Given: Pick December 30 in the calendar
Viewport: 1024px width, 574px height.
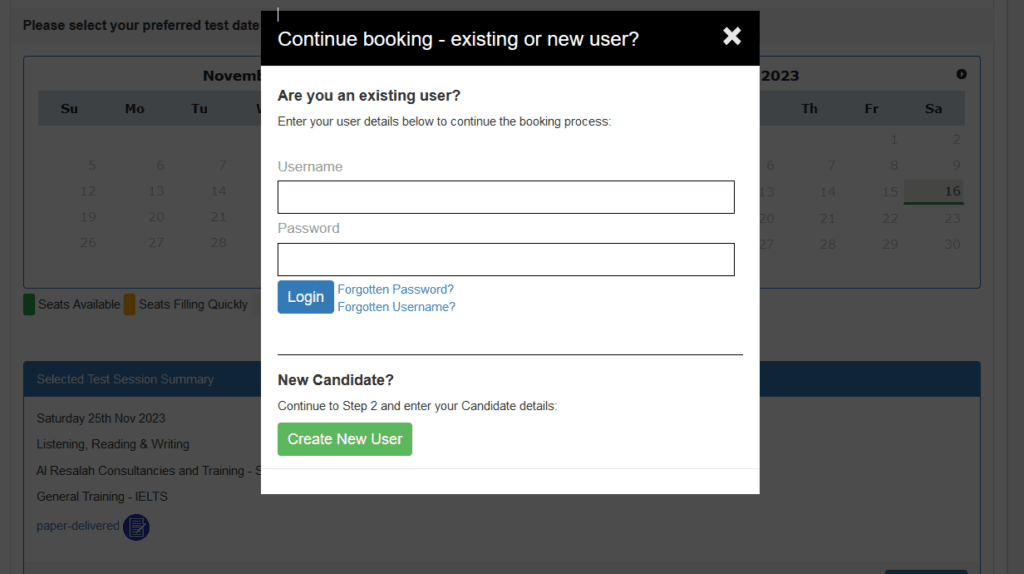Looking at the screenshot, I should [952, 244].
